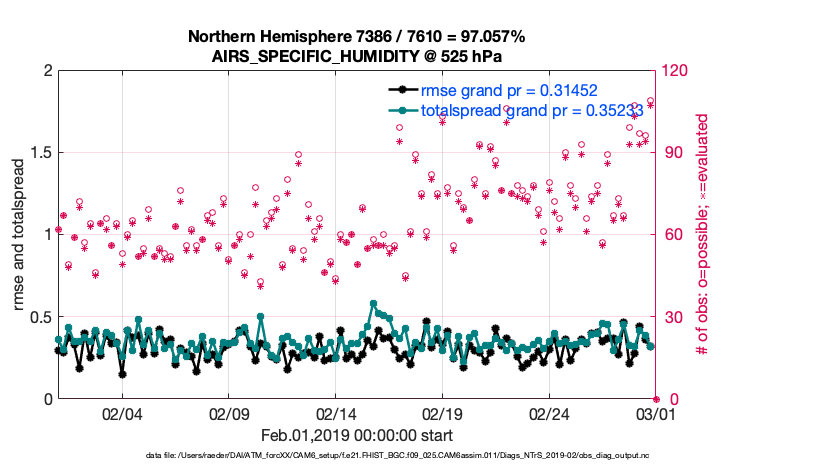Click the 02/09 x-axis tick label

(x=229, y=415)
